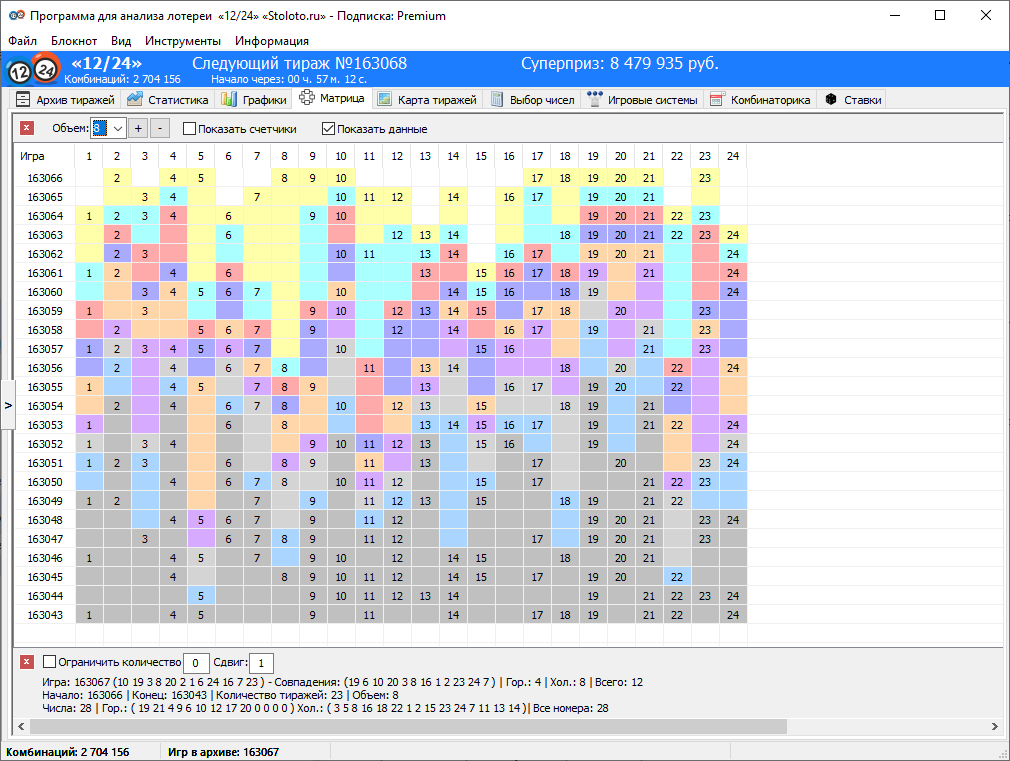Open the Объем dropdown list
The height and width of the screenshot is (761, 1010).
pos(117,128)
